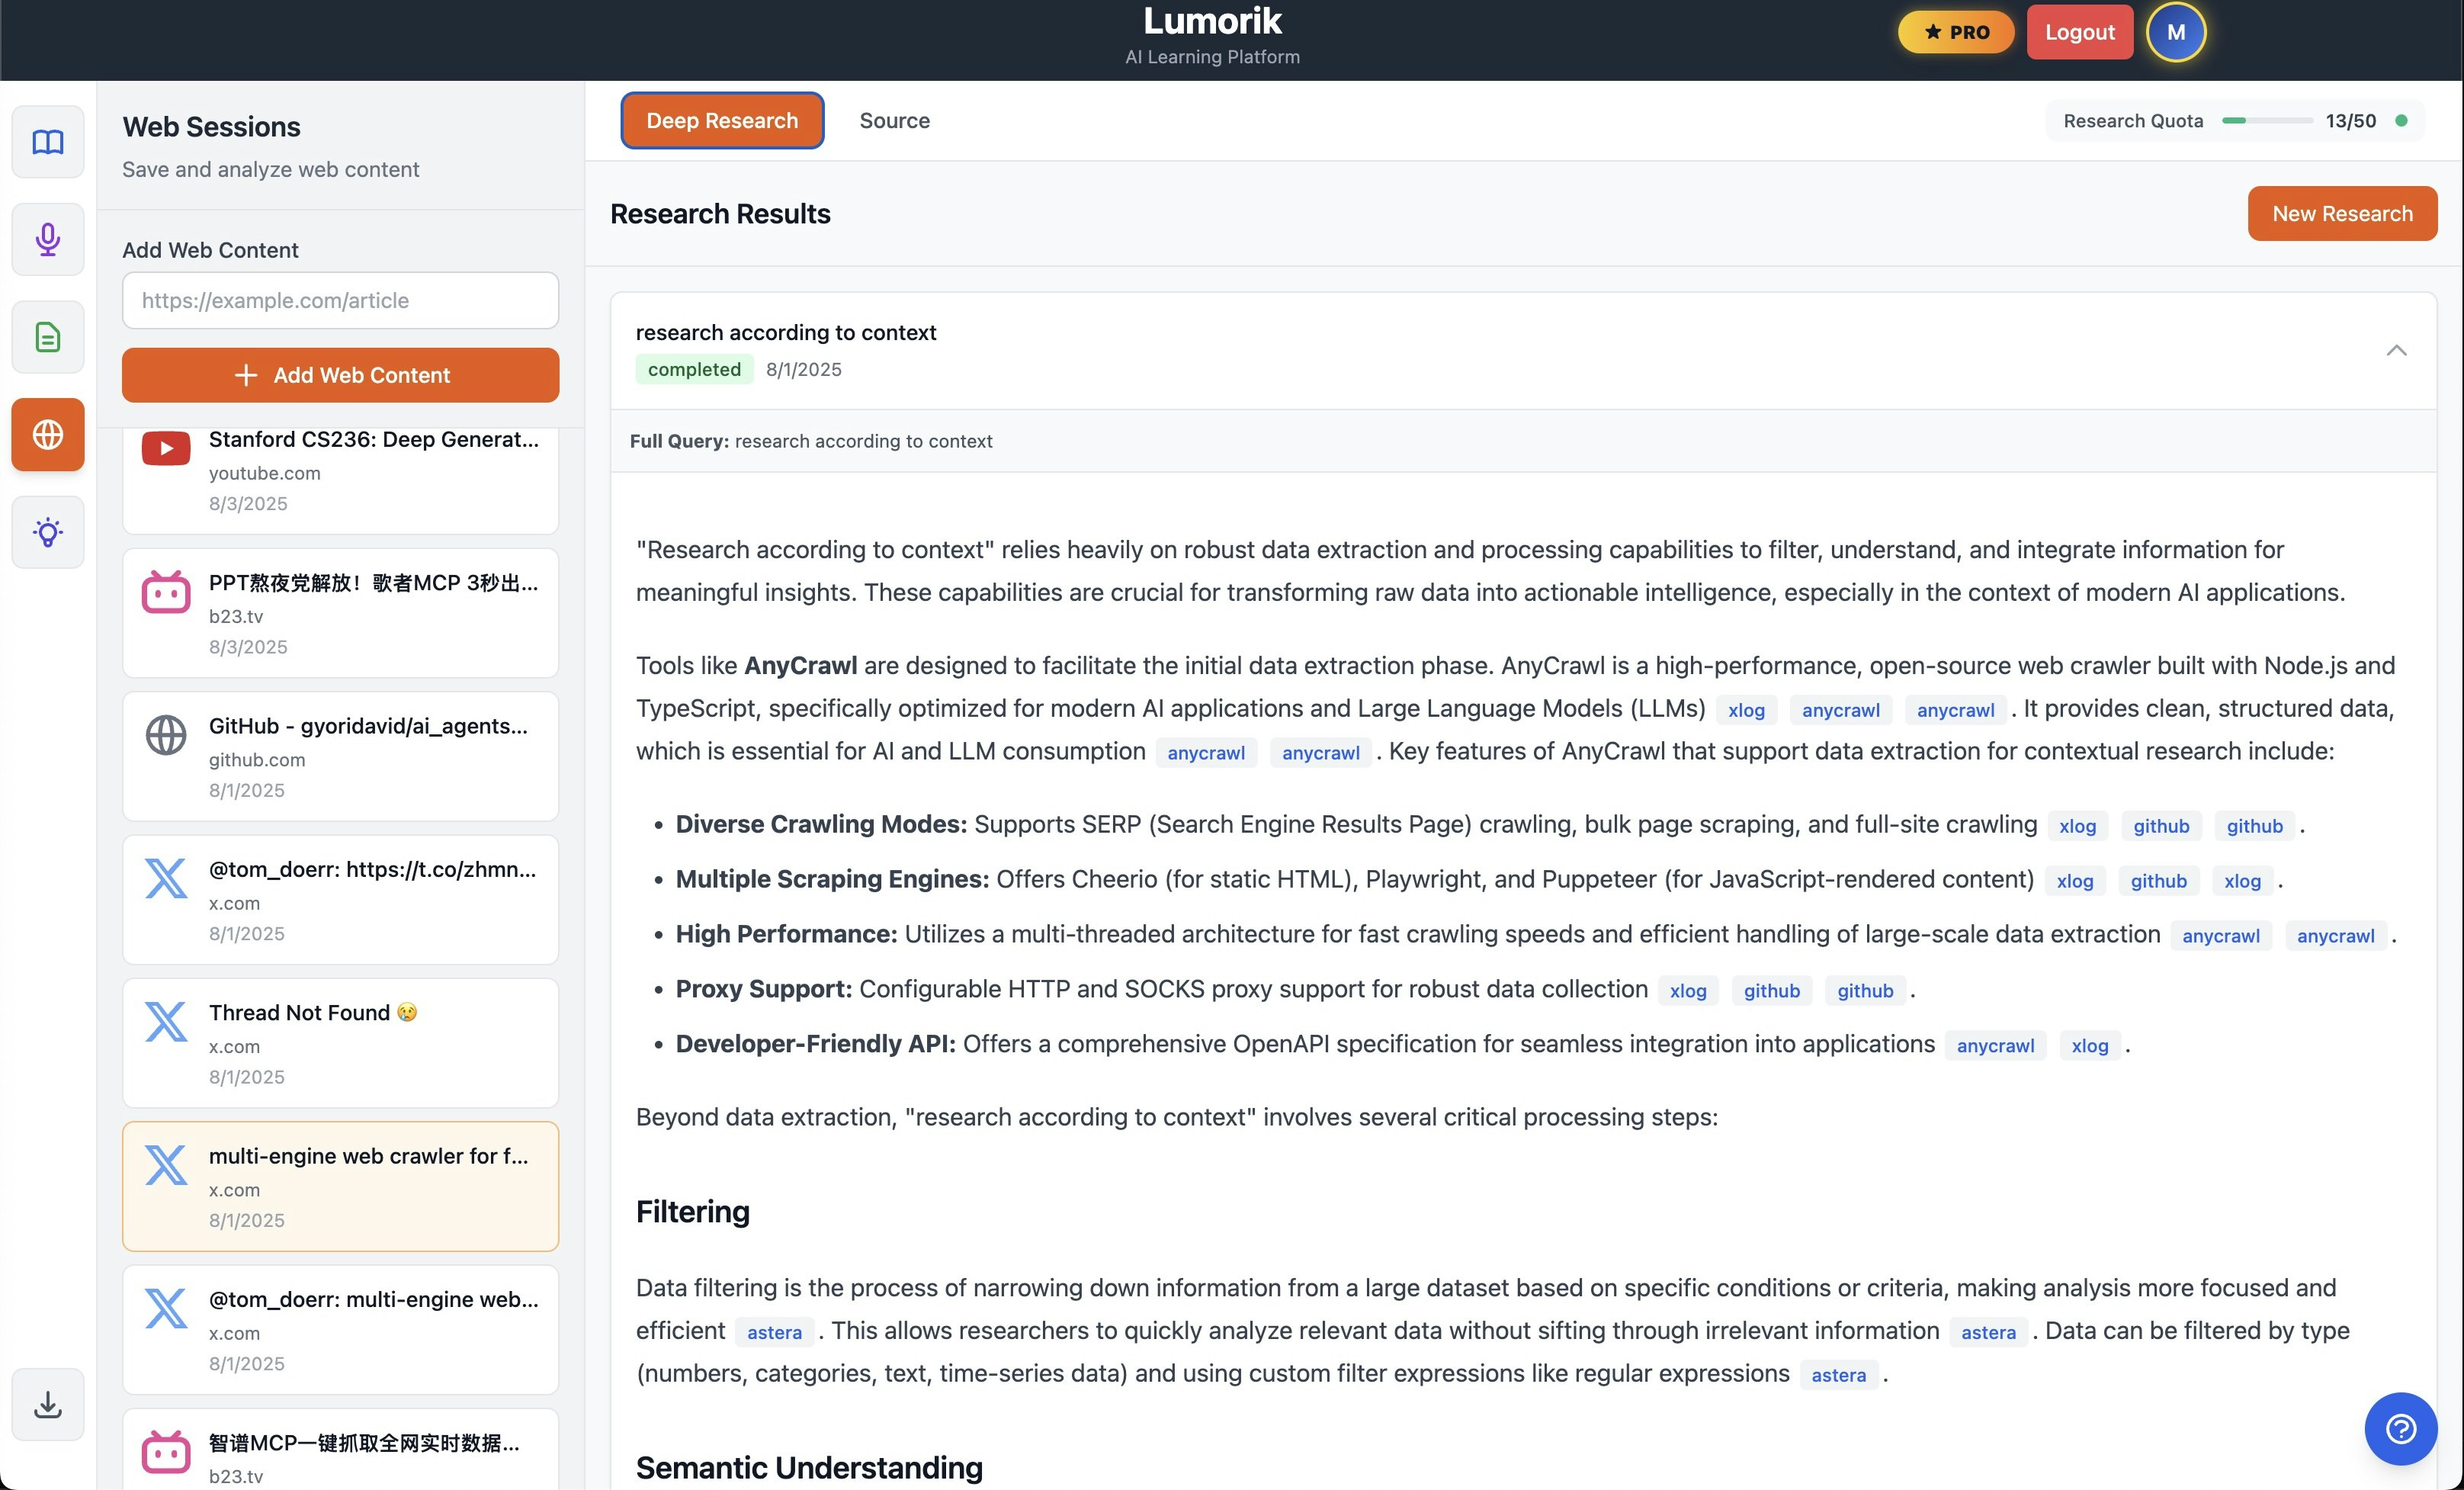The height and width of the screenshot is (1490, 2464).
Task: Open the lightbulb ideas sidebar icon
Action: 48,532
